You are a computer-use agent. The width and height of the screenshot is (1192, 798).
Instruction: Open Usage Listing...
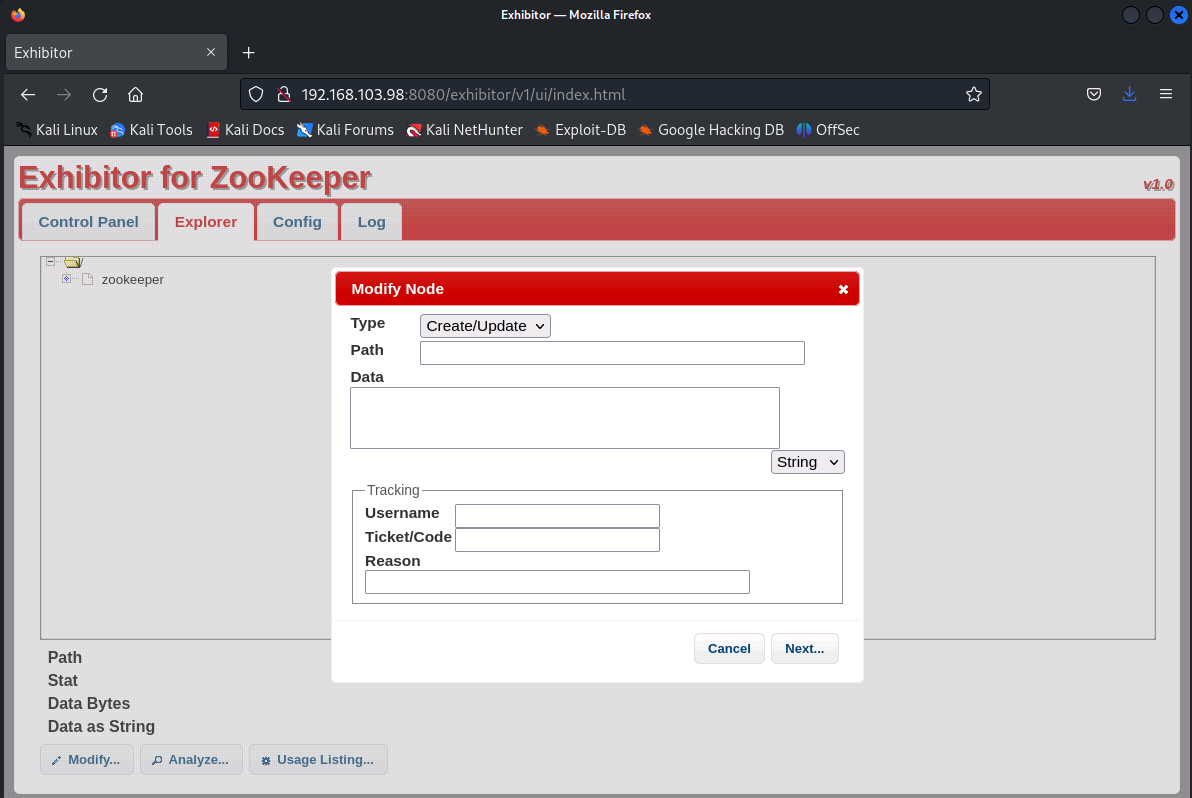tap(318, 759)
